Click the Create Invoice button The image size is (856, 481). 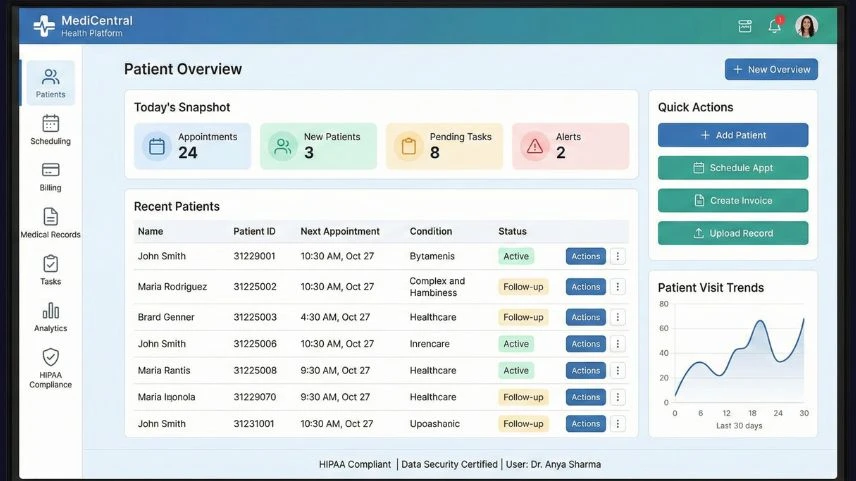click(733, 200)
